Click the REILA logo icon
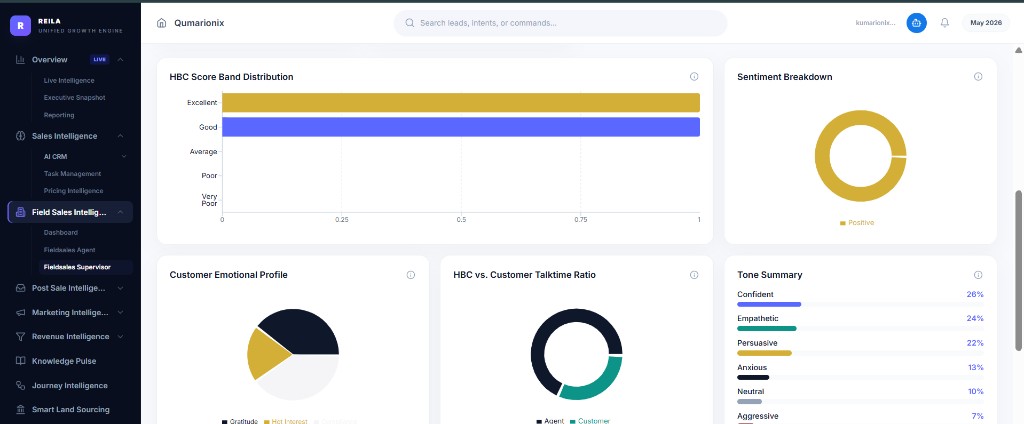 tap(20, 25)
